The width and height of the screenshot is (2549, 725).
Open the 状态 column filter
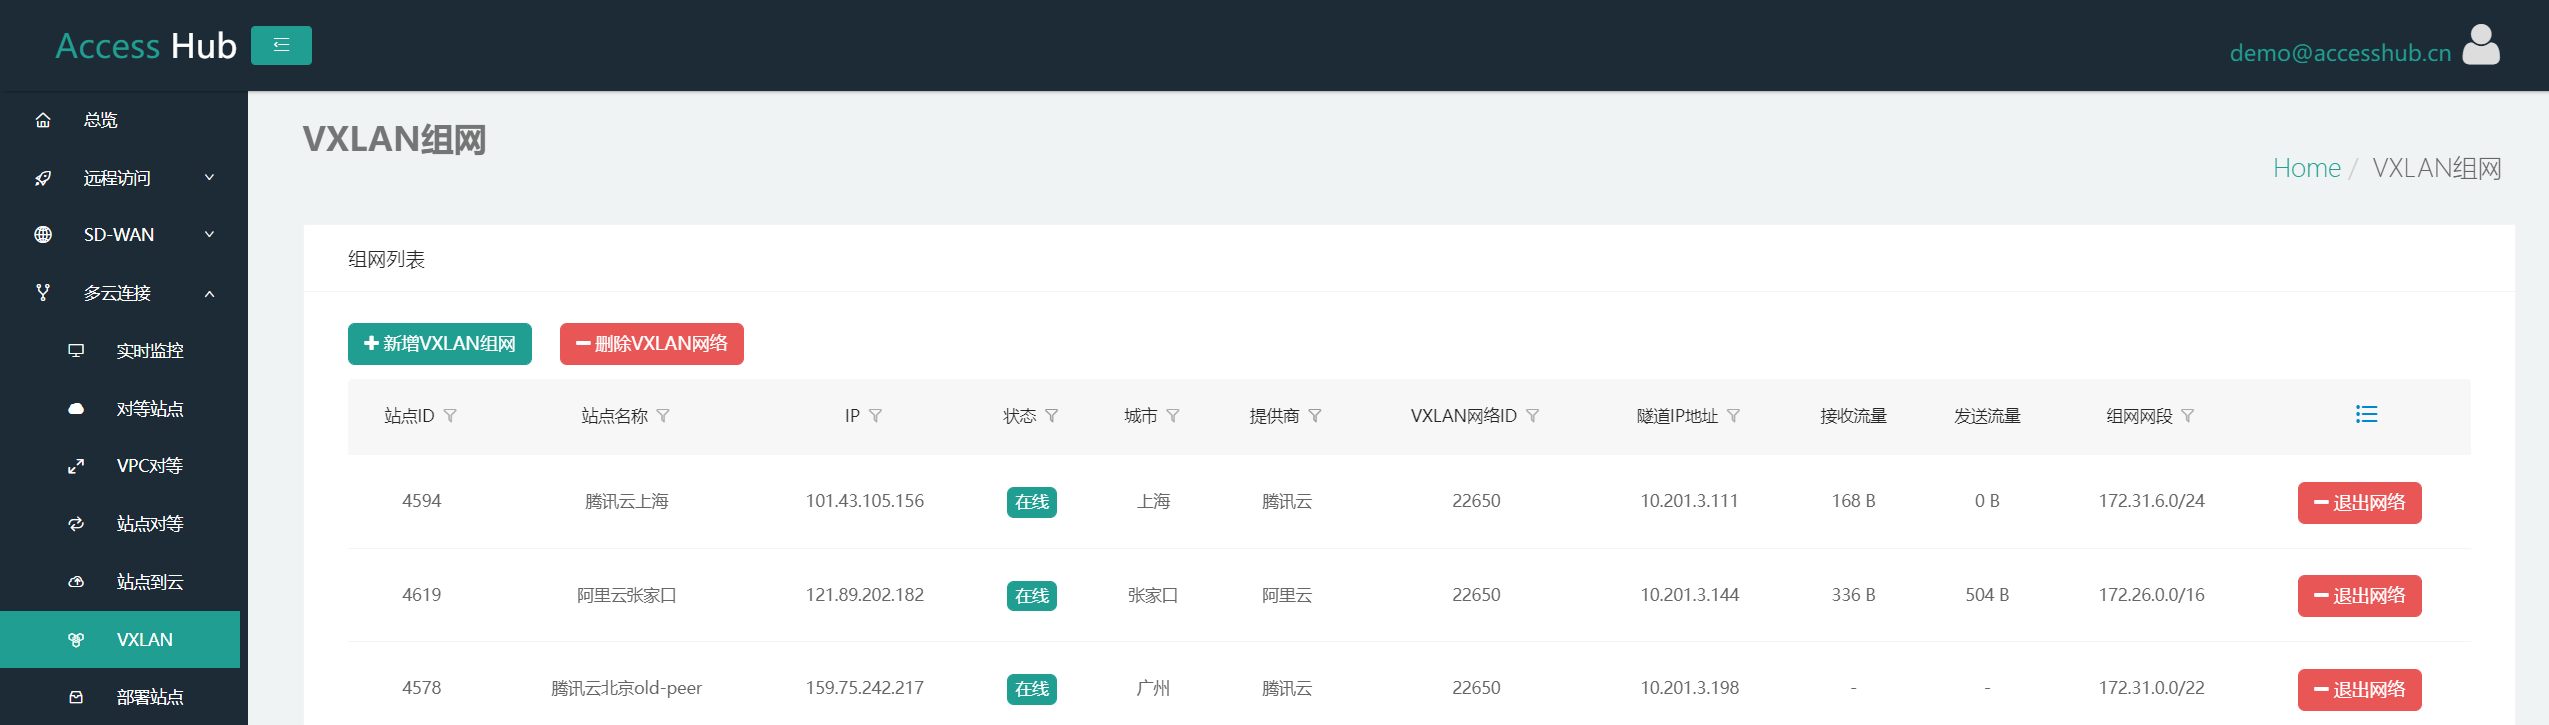[1051, 416]
